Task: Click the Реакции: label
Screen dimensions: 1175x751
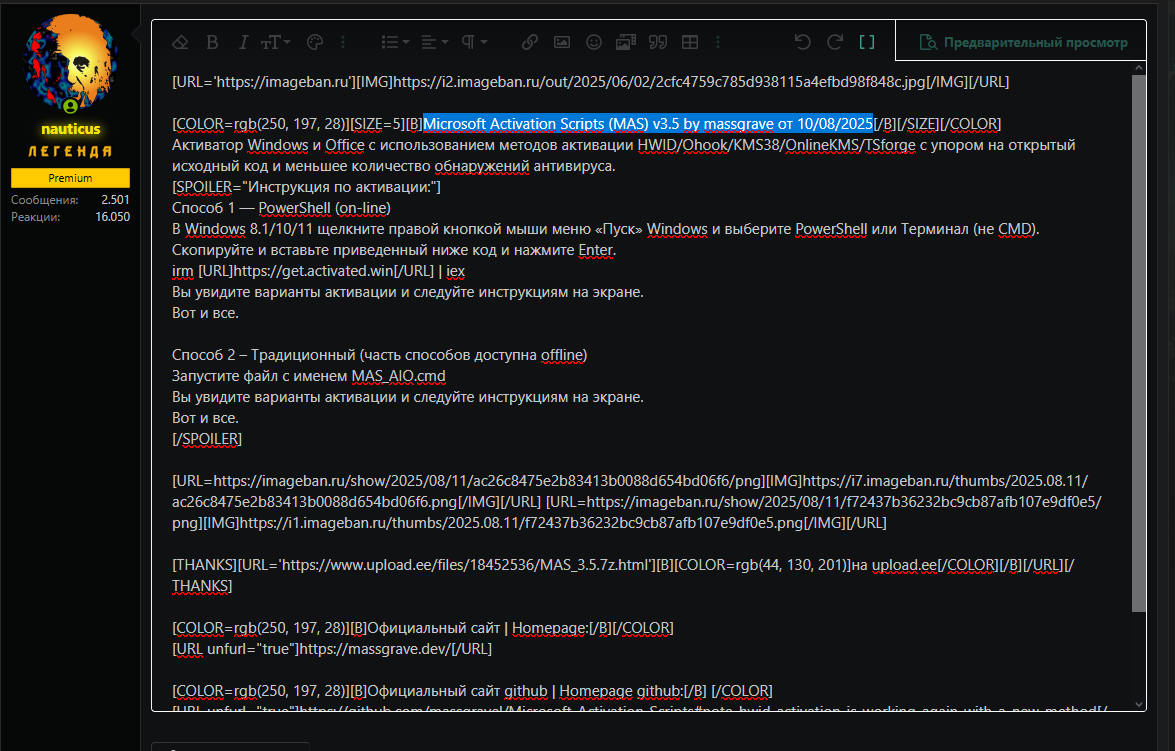Action: coord(36,217)
